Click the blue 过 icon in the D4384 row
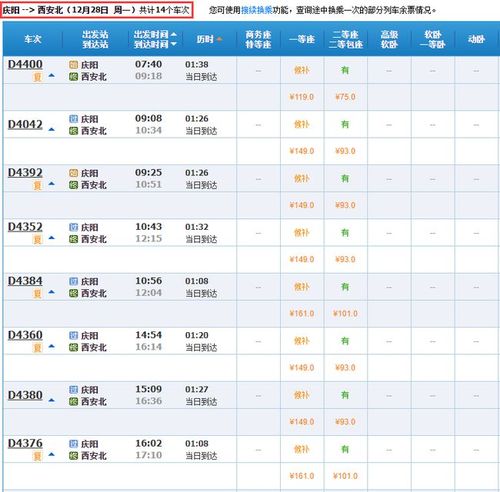500x492 pixels. [73, 281]
